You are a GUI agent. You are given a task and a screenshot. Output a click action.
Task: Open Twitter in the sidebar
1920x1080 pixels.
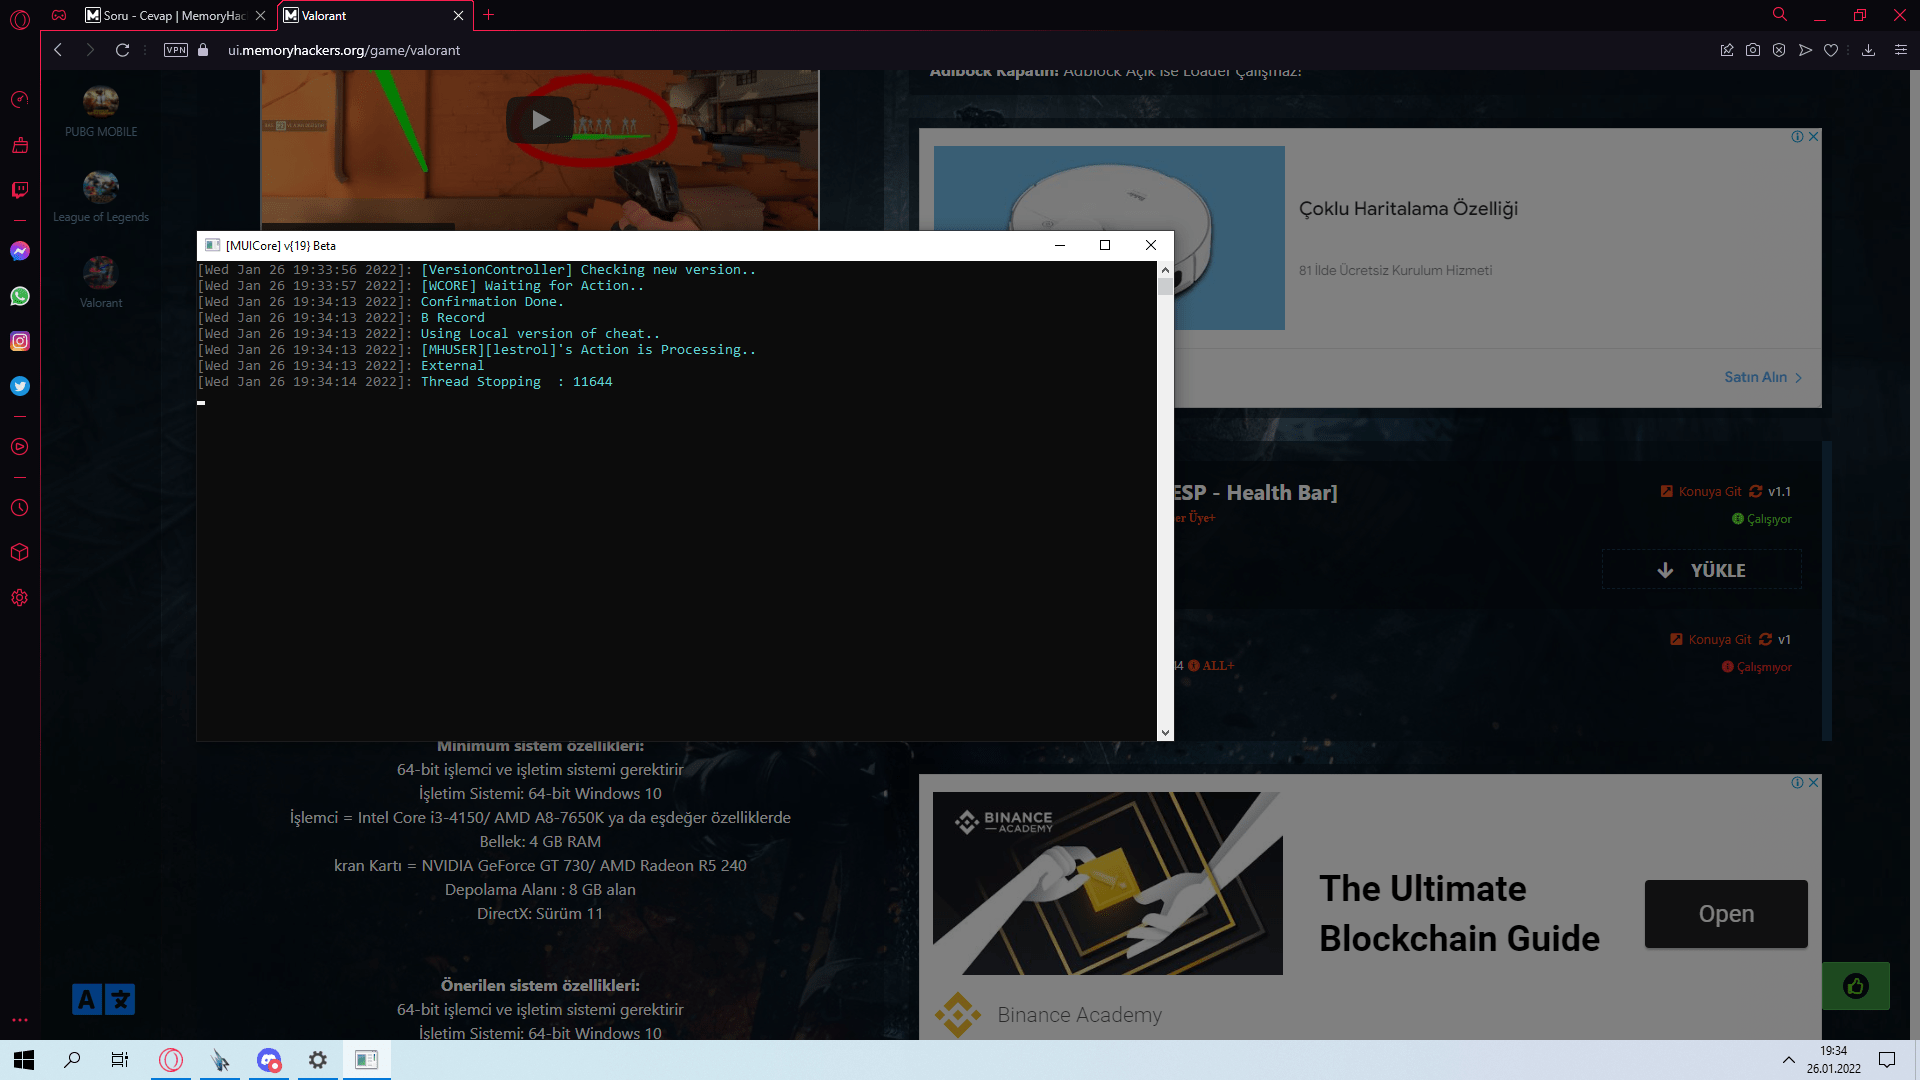pos(20,386)
